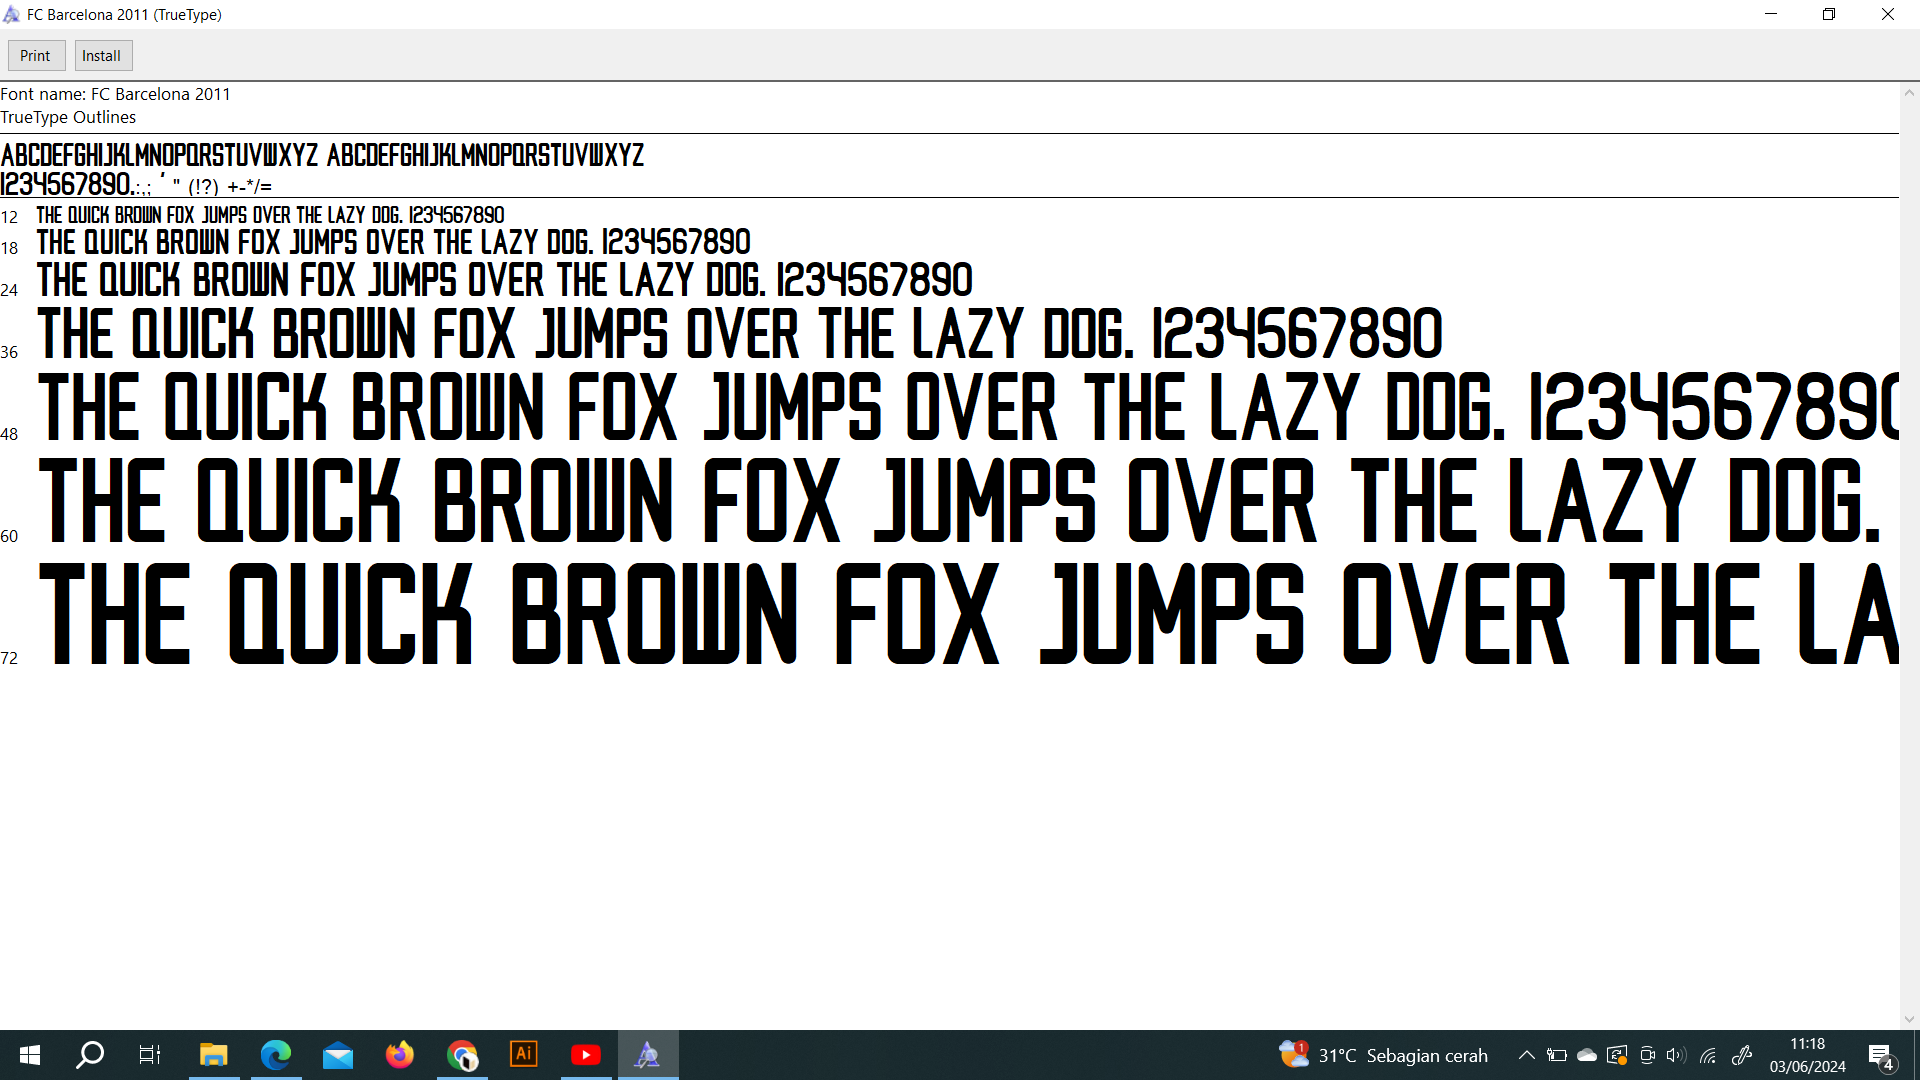This screenshot has width=1920, height=1080.
Task: Expand hidden system tray icons
Action: tap(1526, 1055)
